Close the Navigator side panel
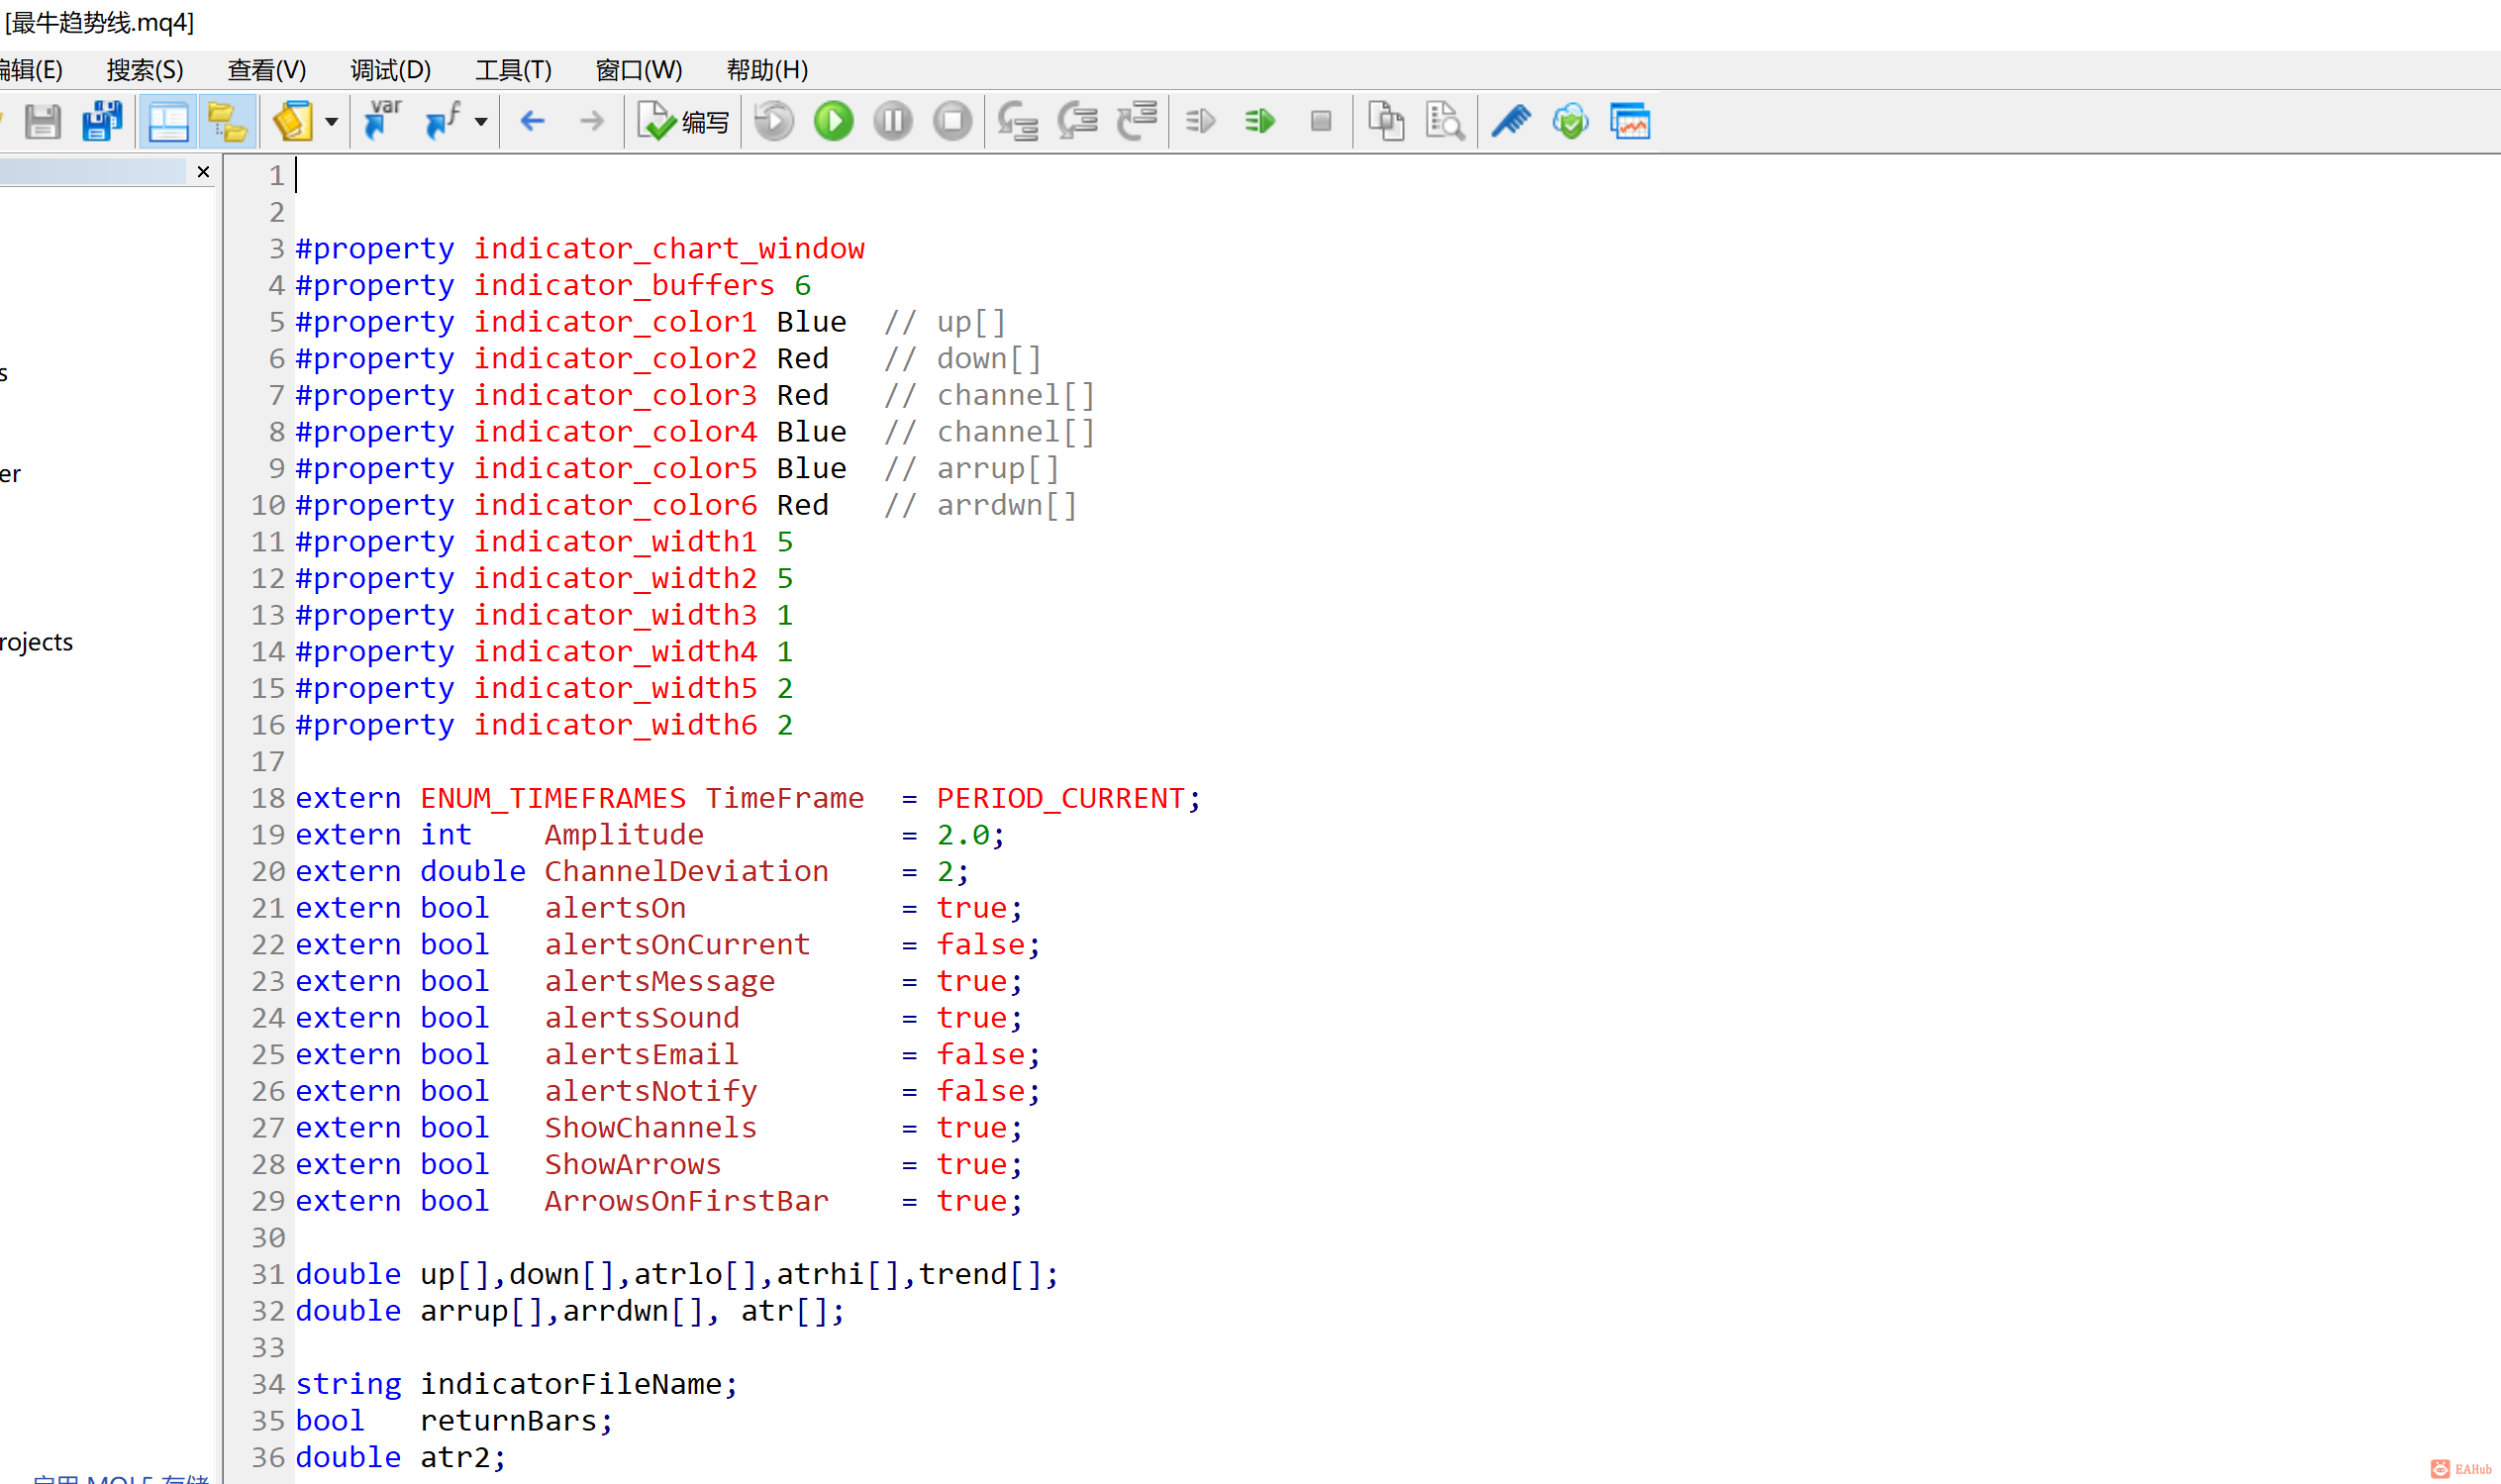This screenshot has height=1484, width=2501. click(203, 172)
